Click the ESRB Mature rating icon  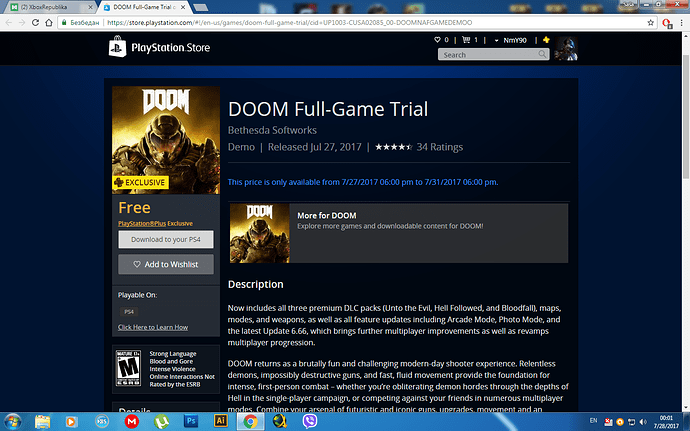(x=128, y=368)
